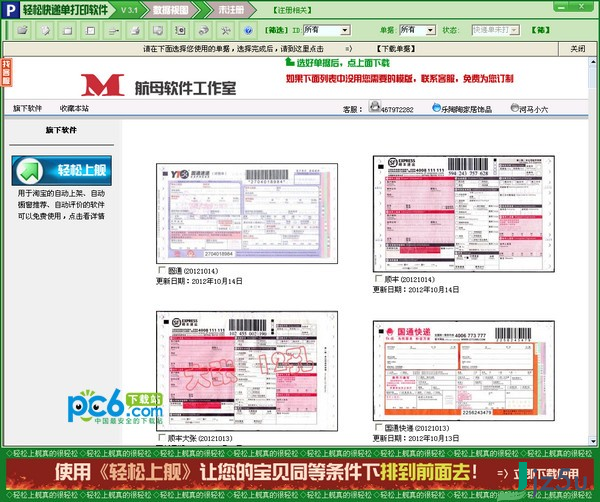Click 立即下载使用 in the bottom banner

pyautogui.click(x=545, y=474)
